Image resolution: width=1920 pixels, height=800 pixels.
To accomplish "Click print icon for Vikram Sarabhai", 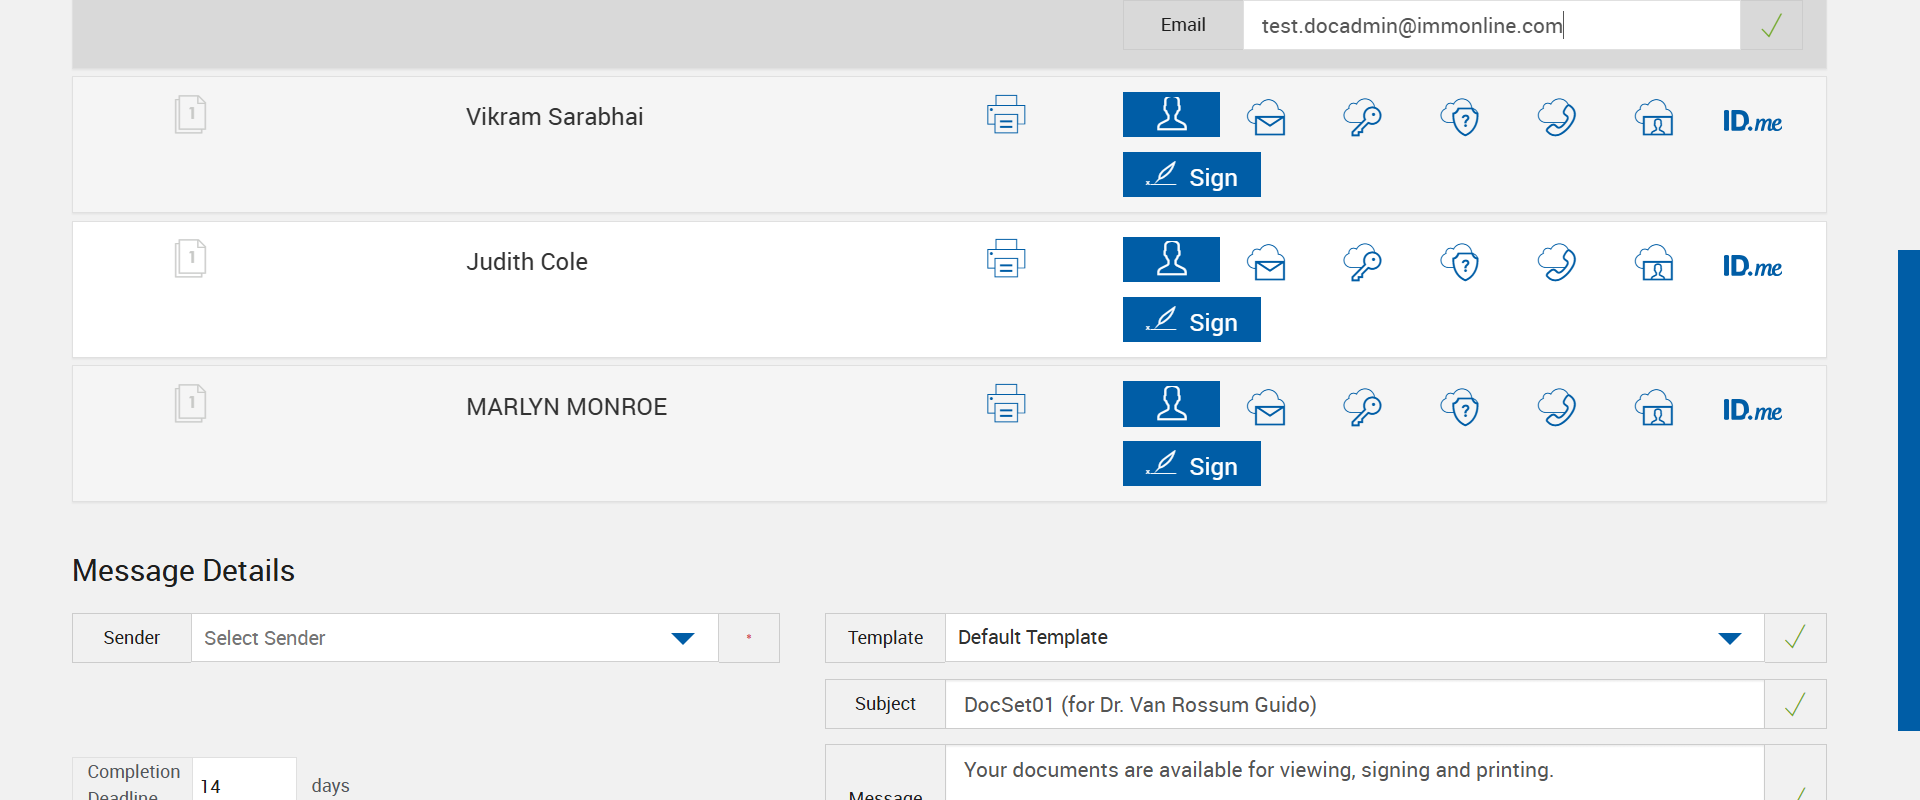I will pyautogui.click(x=1006, y=115).
